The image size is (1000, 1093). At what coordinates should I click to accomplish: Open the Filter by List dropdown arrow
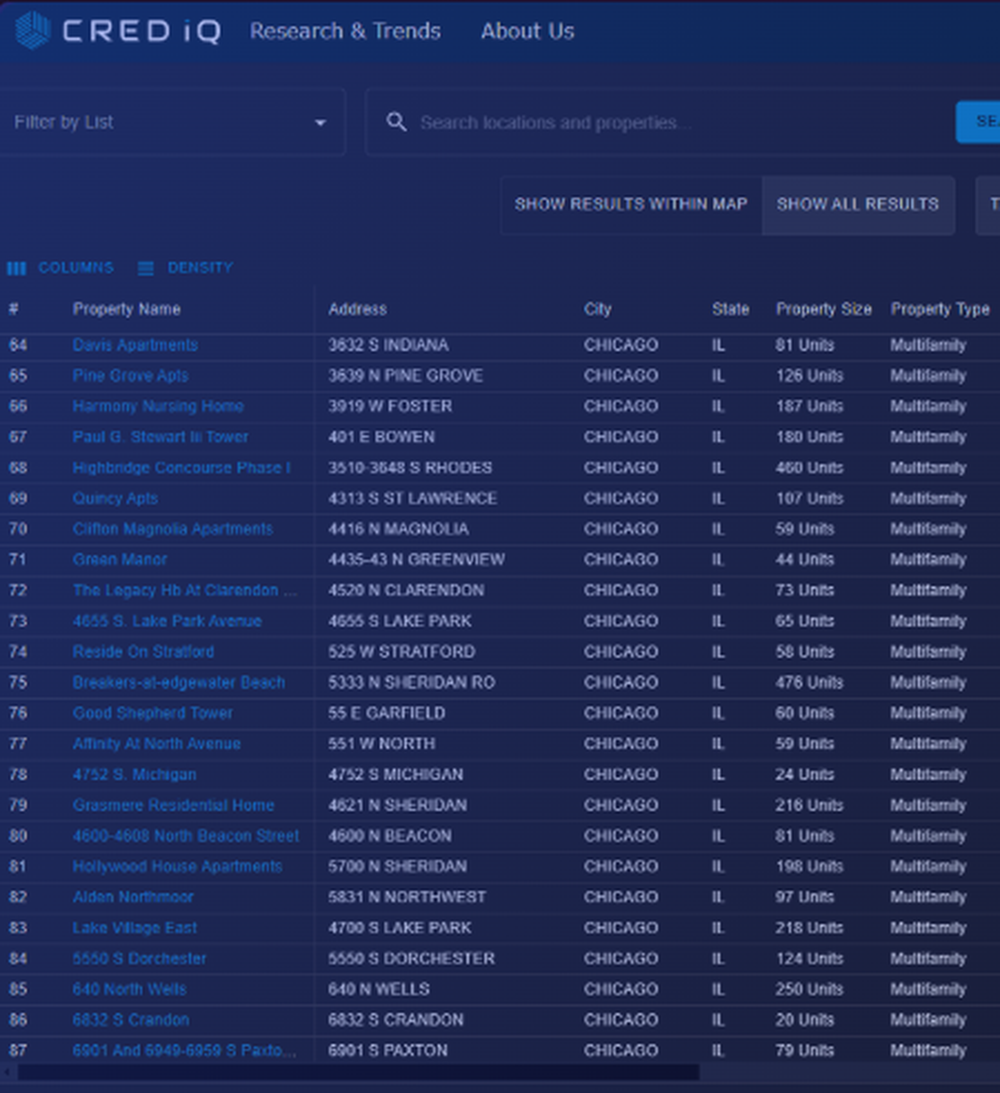tap(320, 123)
